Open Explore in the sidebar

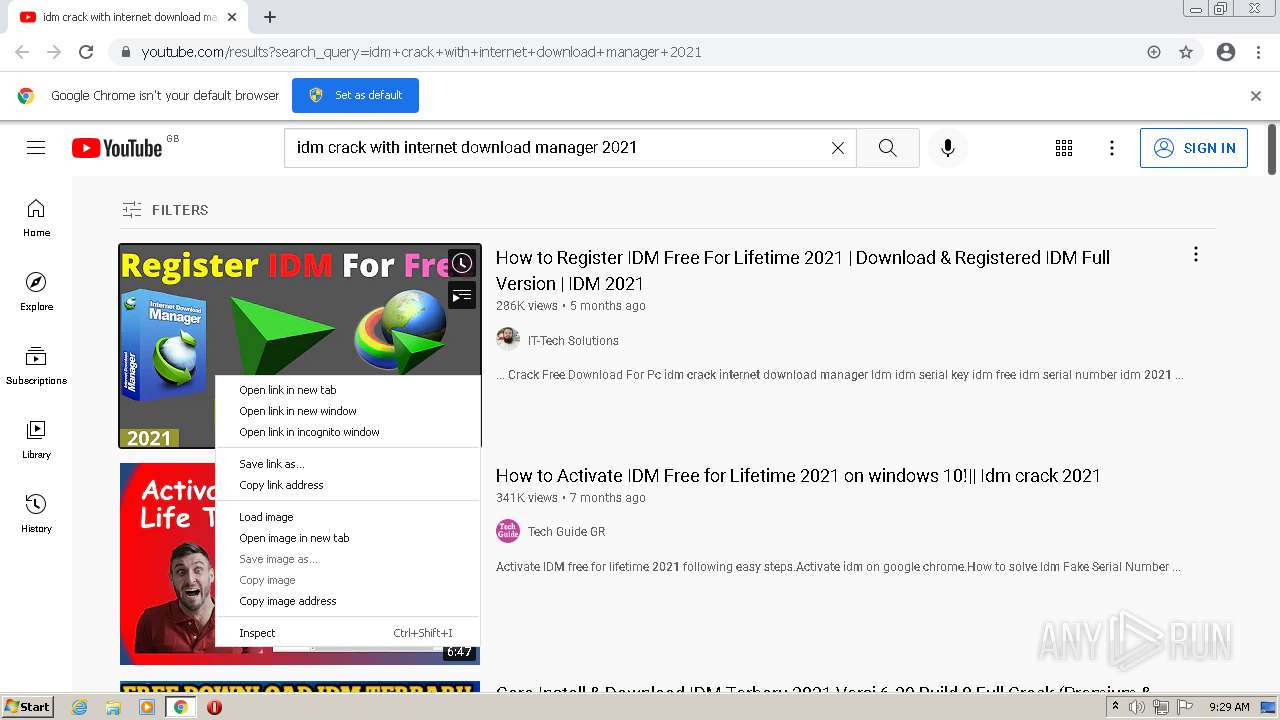tap(36, 291)
